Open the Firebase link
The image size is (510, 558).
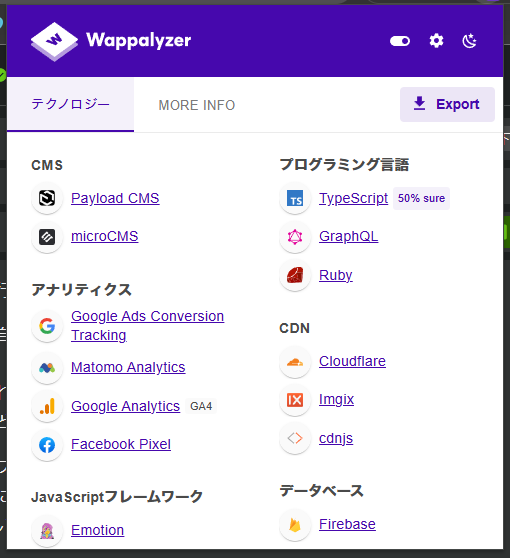[347, 524]
